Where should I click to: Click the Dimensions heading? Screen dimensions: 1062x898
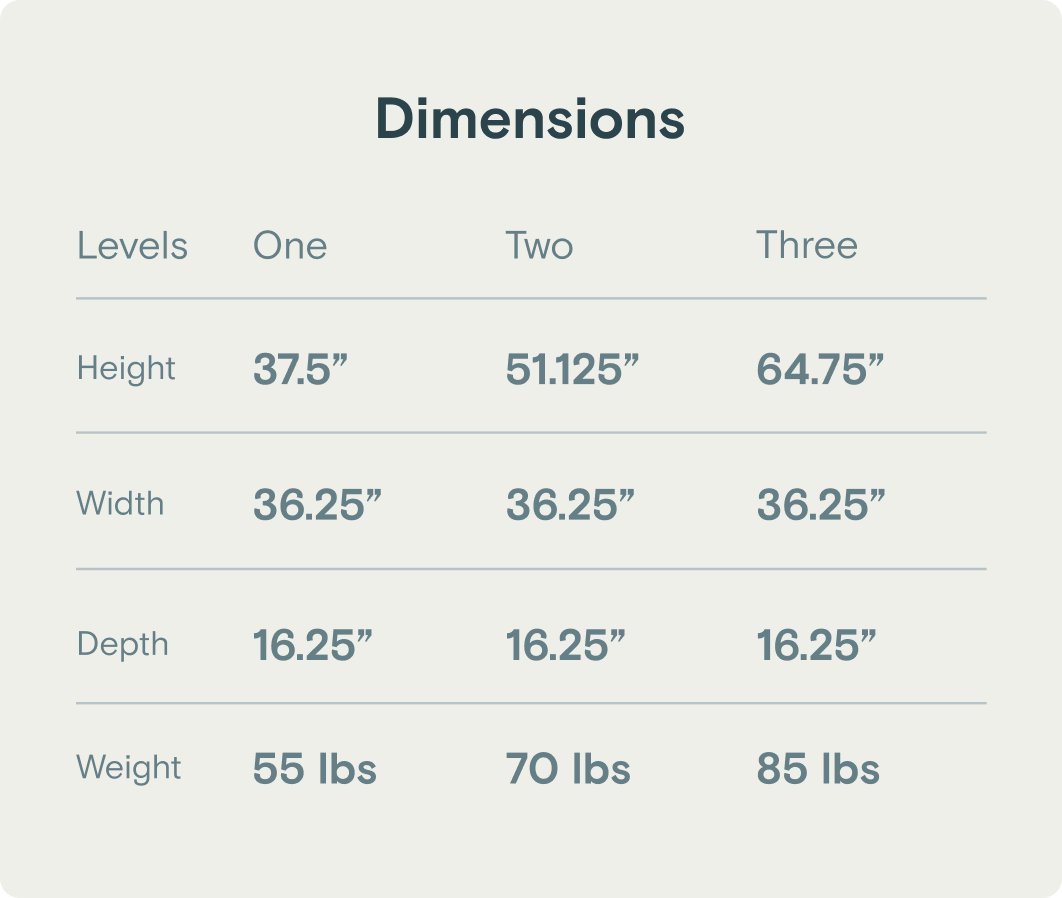(530, 119)
